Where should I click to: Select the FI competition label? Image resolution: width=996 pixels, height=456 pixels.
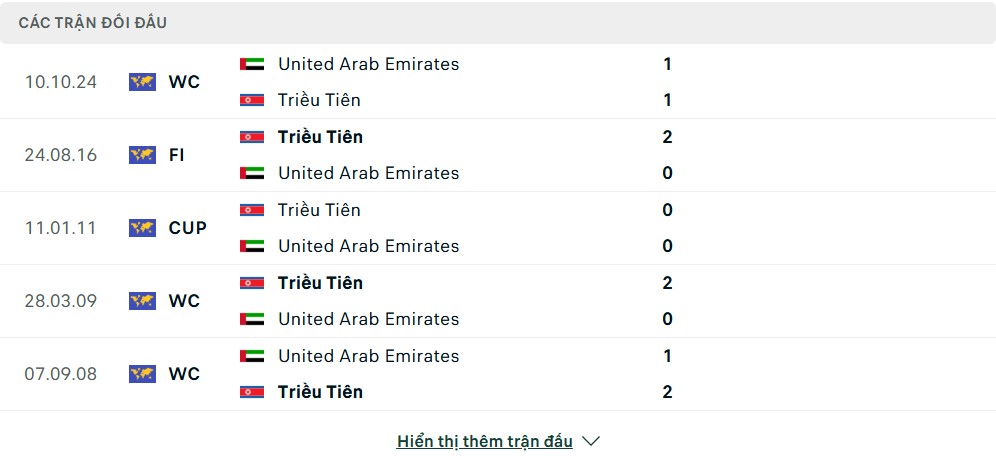click(x=177, y=155)
